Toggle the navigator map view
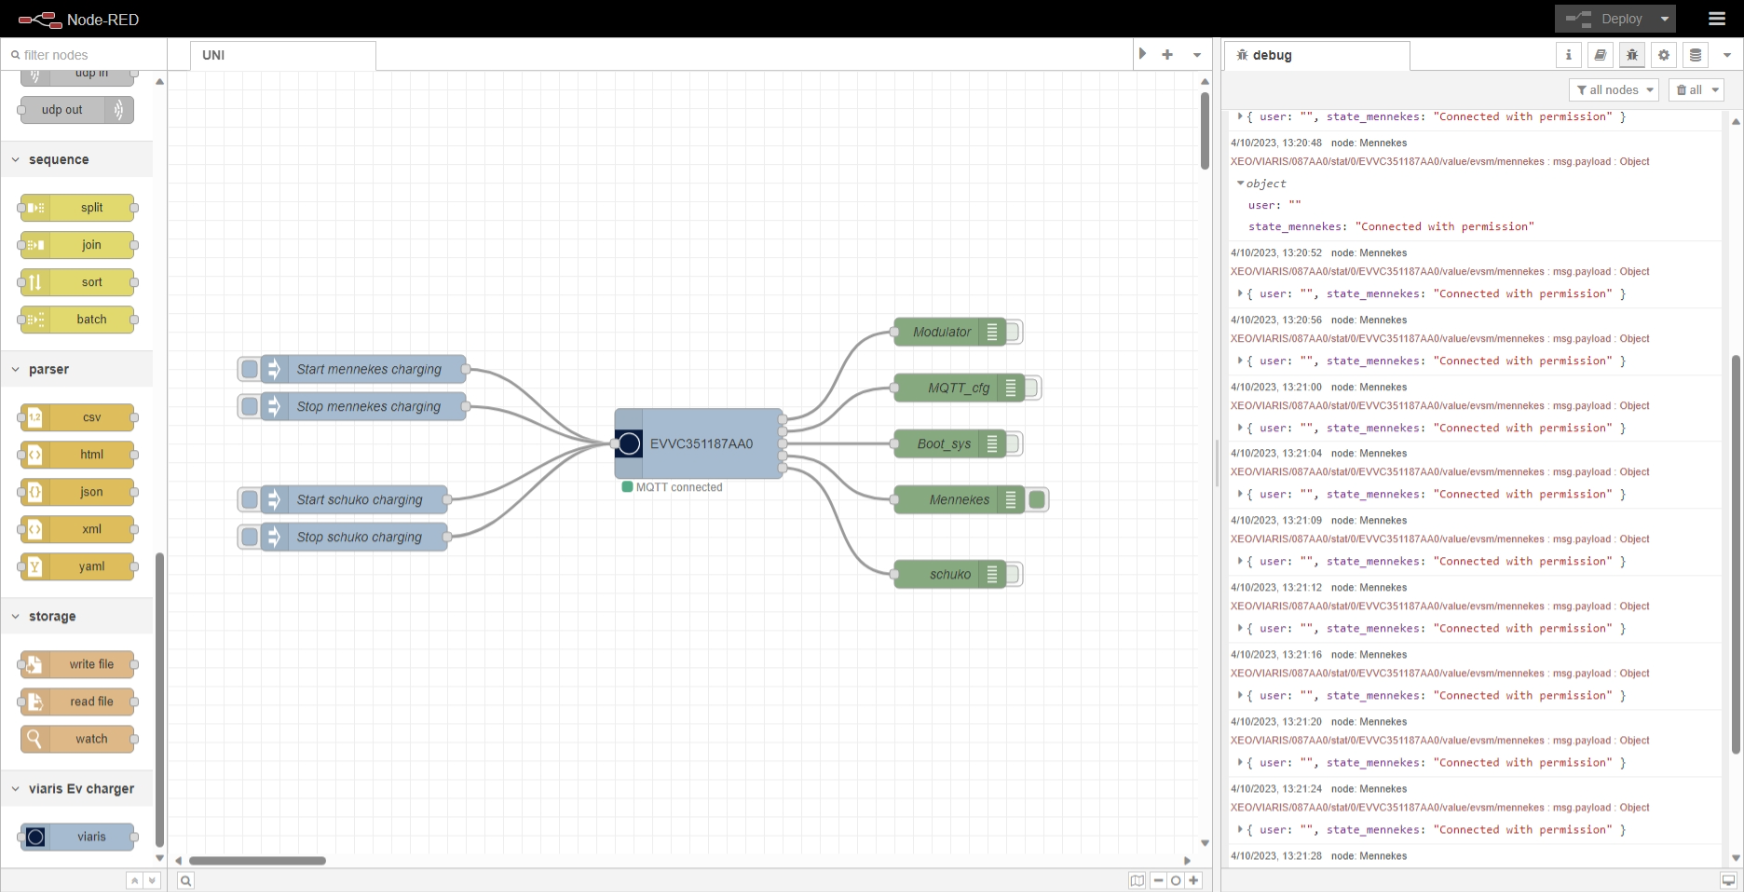This screenshot has height=892, width=1744. 1137,881
